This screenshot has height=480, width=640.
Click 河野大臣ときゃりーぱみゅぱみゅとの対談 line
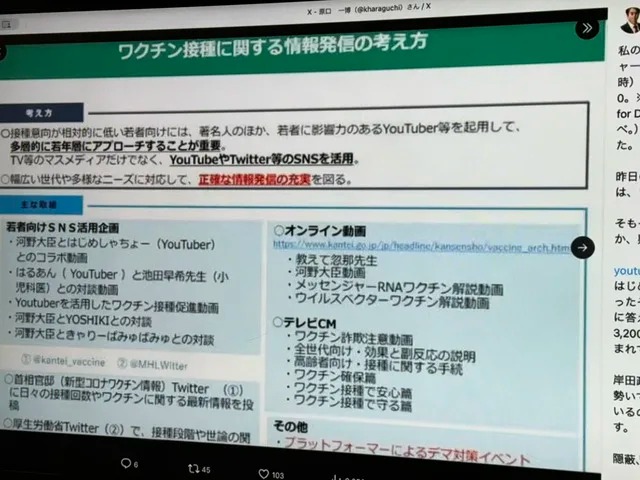[x=111, y=336]
